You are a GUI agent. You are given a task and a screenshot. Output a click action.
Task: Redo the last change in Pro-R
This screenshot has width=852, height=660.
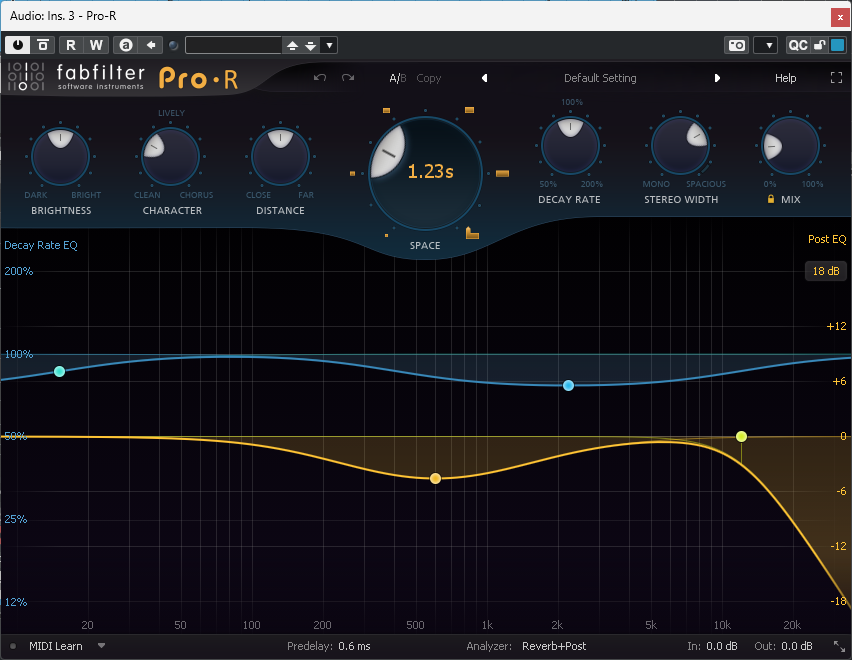[348, 78]
